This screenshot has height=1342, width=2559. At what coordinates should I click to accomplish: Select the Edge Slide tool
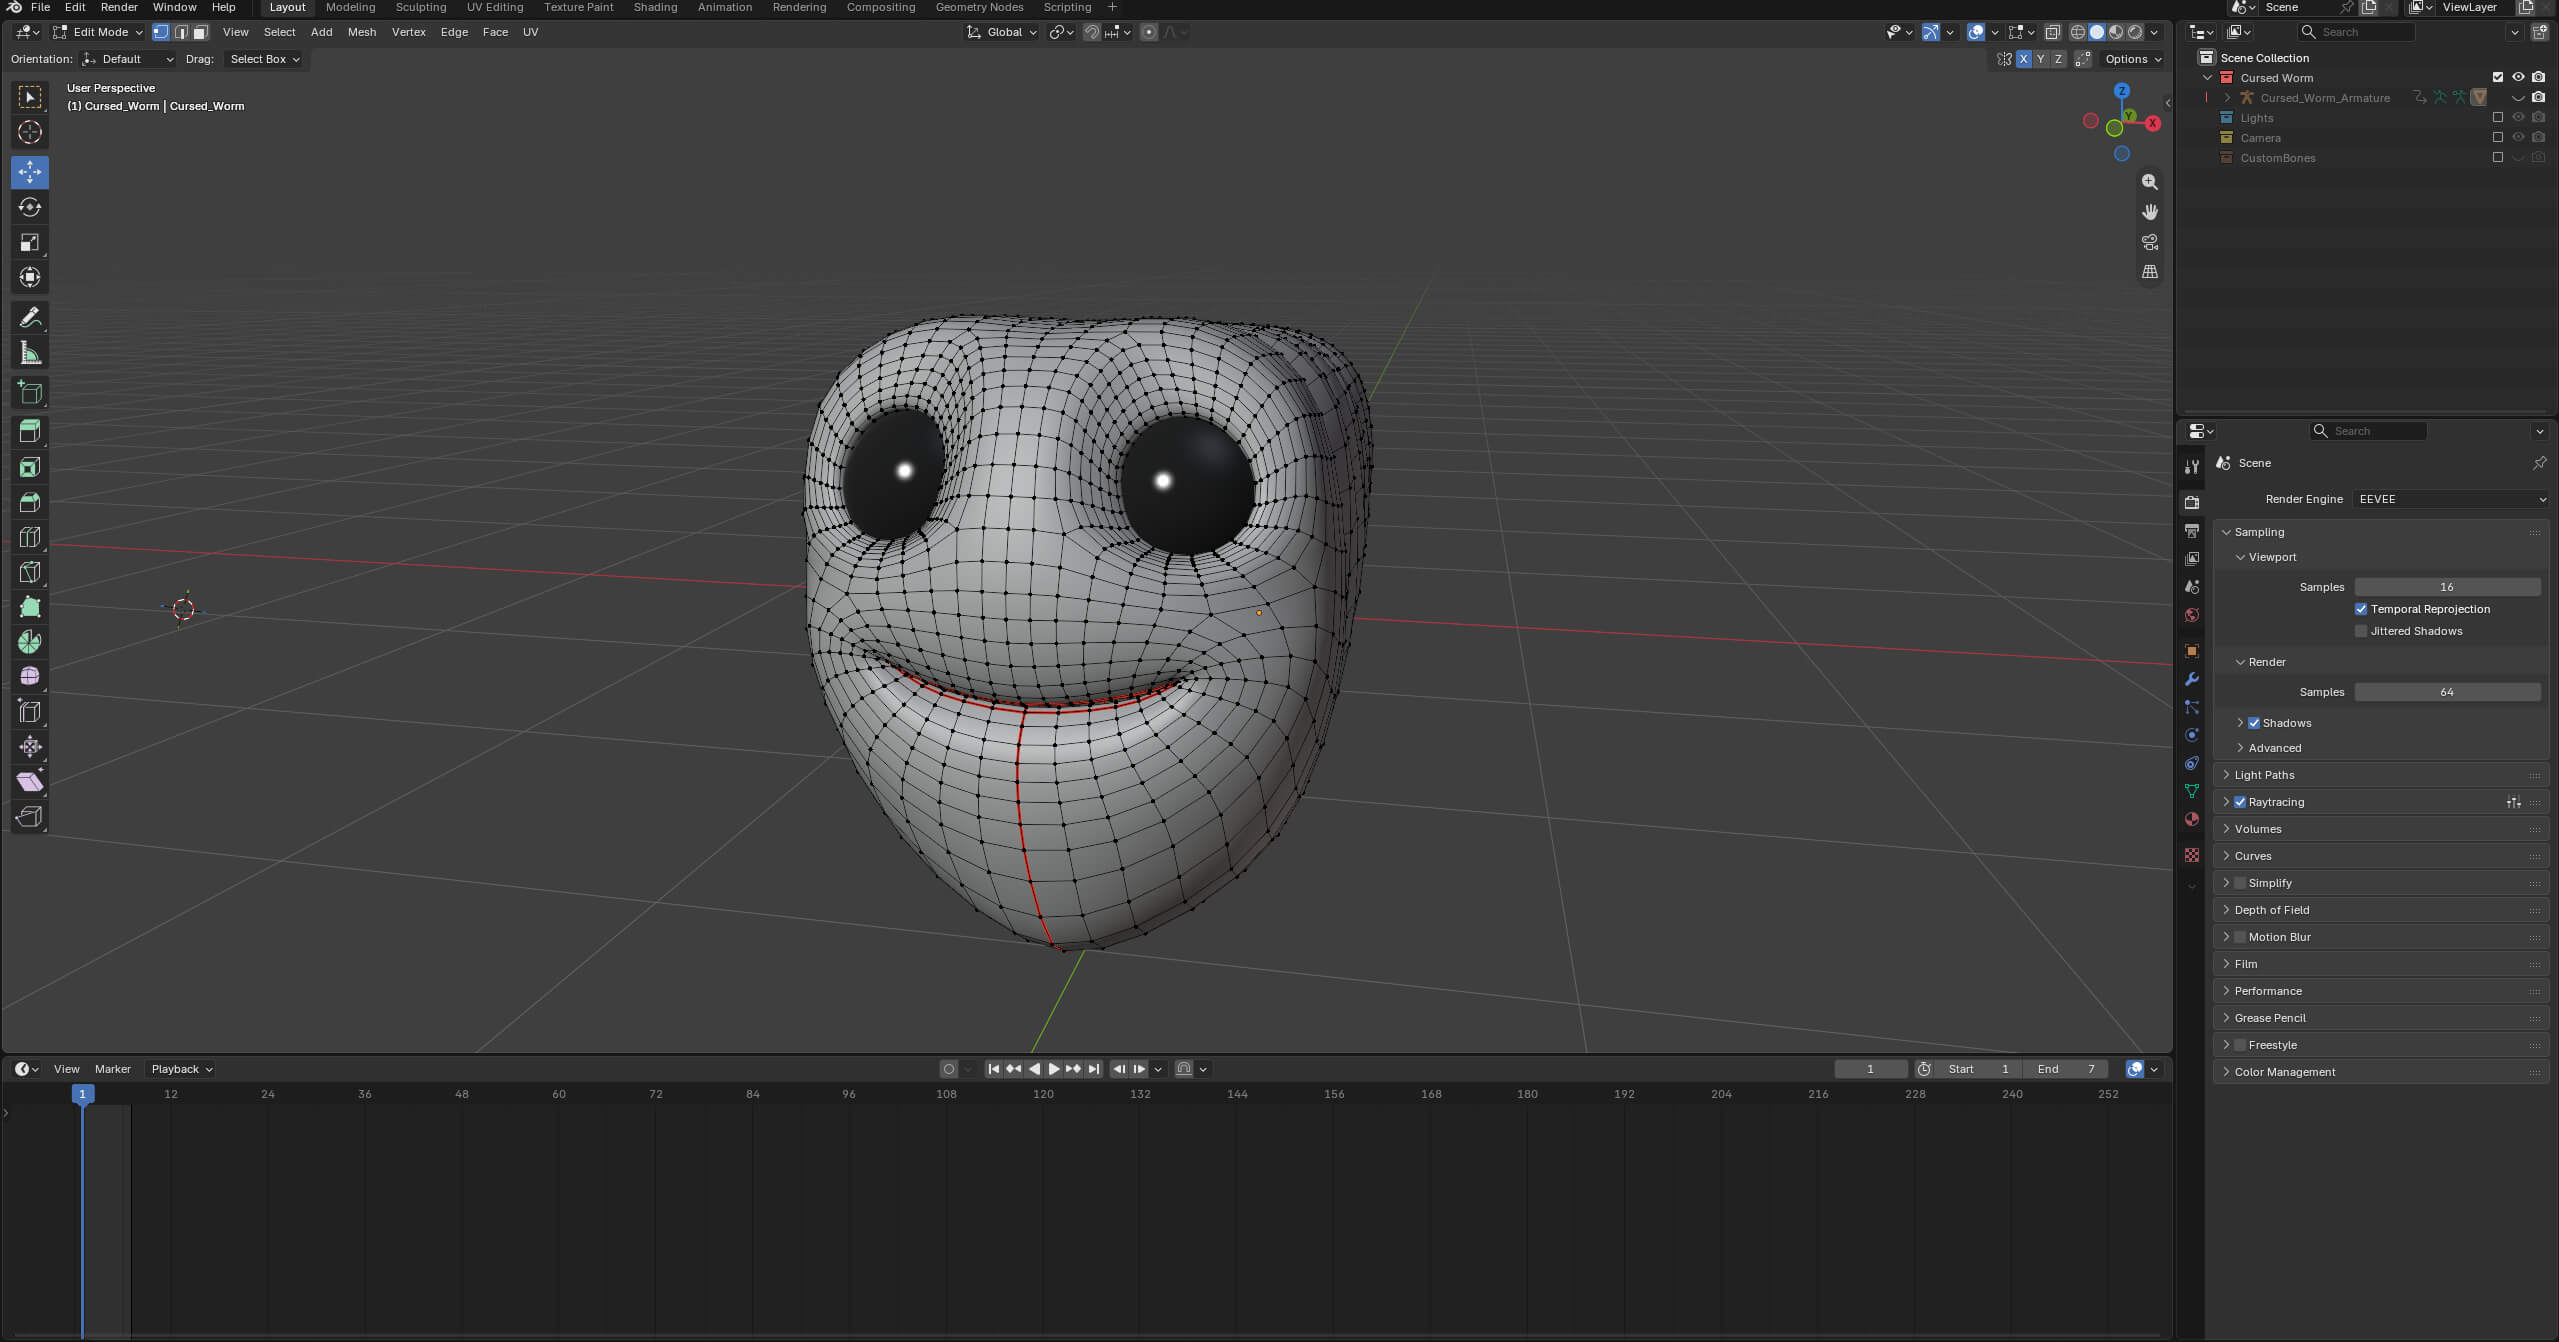click(x=30, y=712)
